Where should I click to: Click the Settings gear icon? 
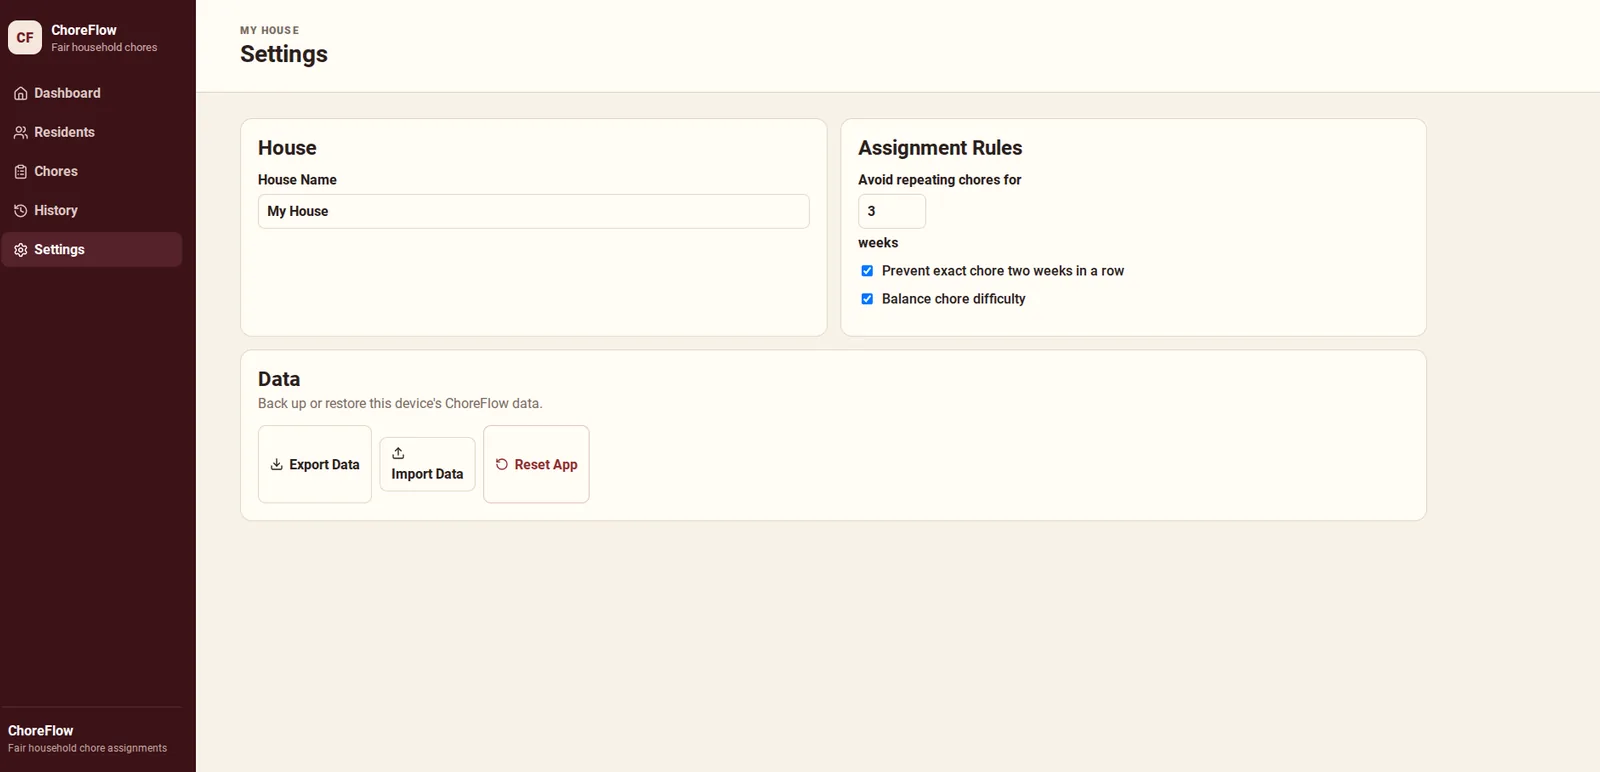[x=20, y=249]
